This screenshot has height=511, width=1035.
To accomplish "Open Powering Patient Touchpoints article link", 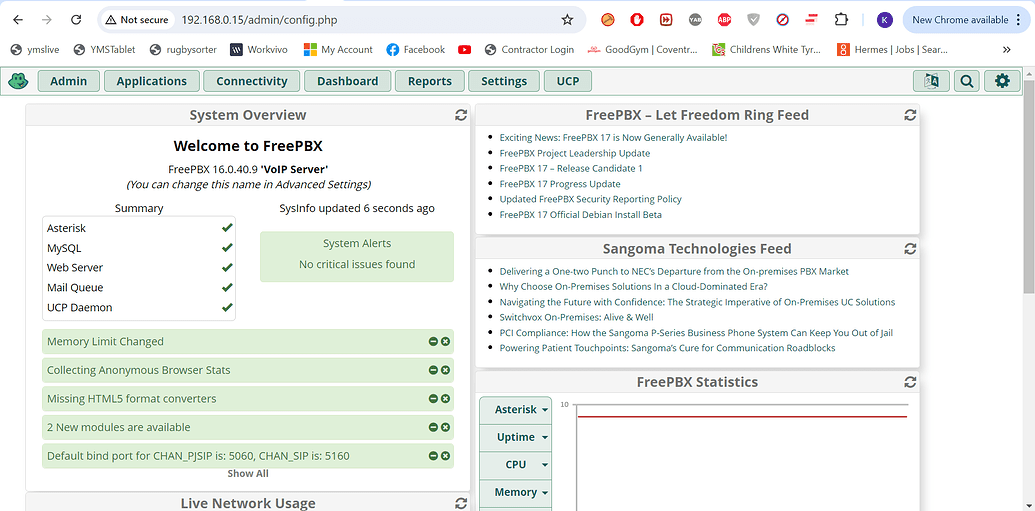I will coord(667,348).
